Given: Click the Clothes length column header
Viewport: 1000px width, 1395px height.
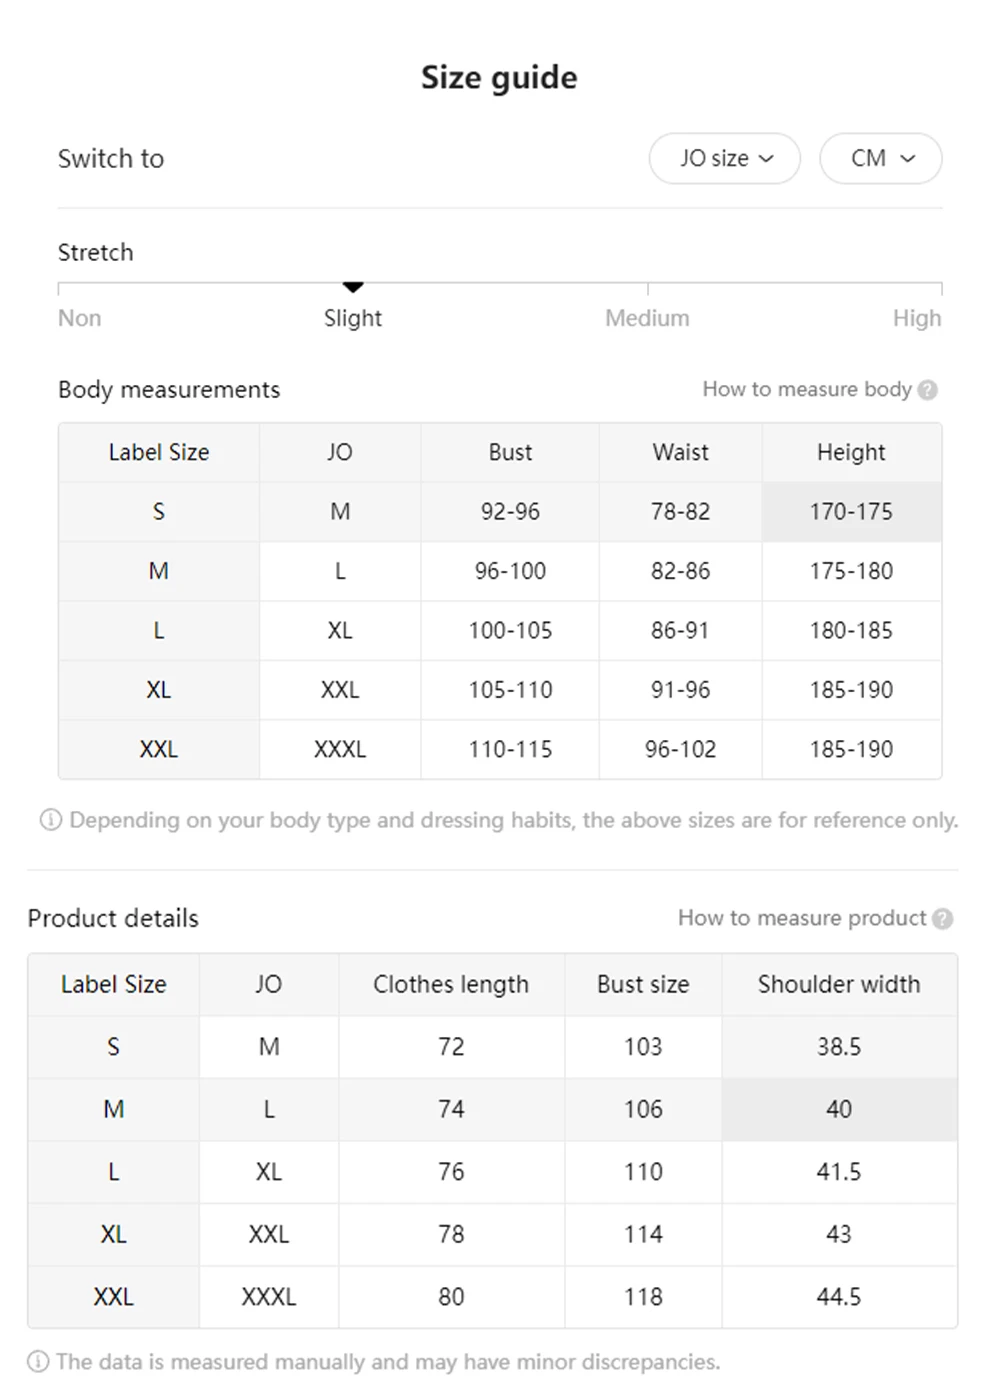Looking at the screenshot, I should click(451, 984).
